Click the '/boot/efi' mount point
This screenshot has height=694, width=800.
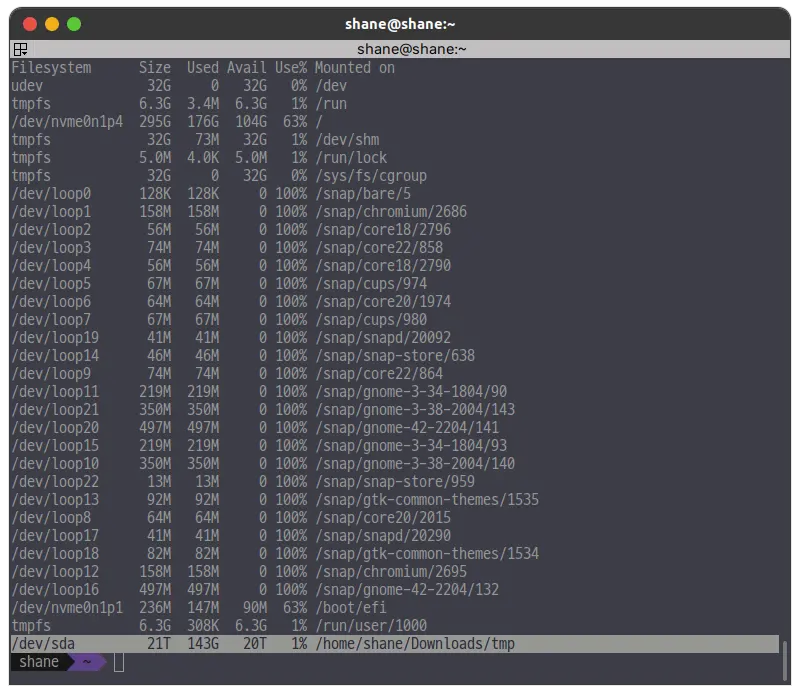(351, 607)
